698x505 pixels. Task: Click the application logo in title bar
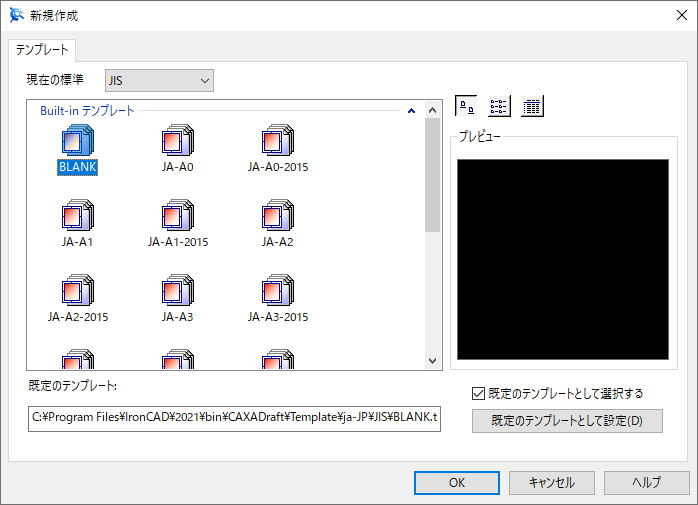pyautogui.click(x=16, y=15)
